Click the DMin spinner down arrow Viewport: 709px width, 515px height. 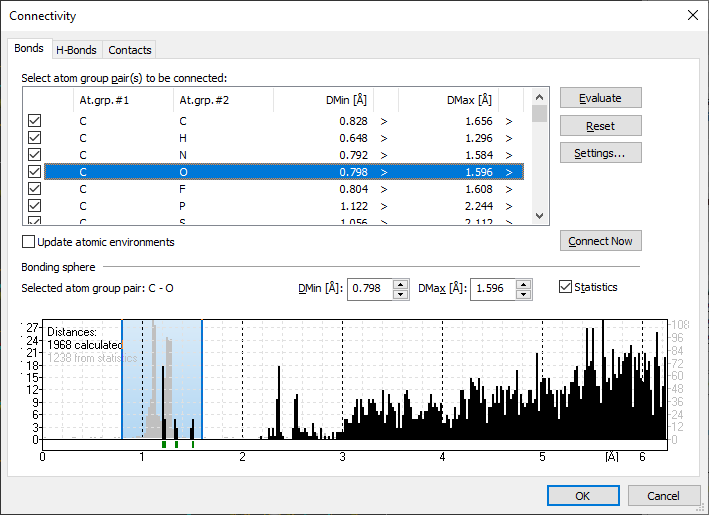click(401, 293)
